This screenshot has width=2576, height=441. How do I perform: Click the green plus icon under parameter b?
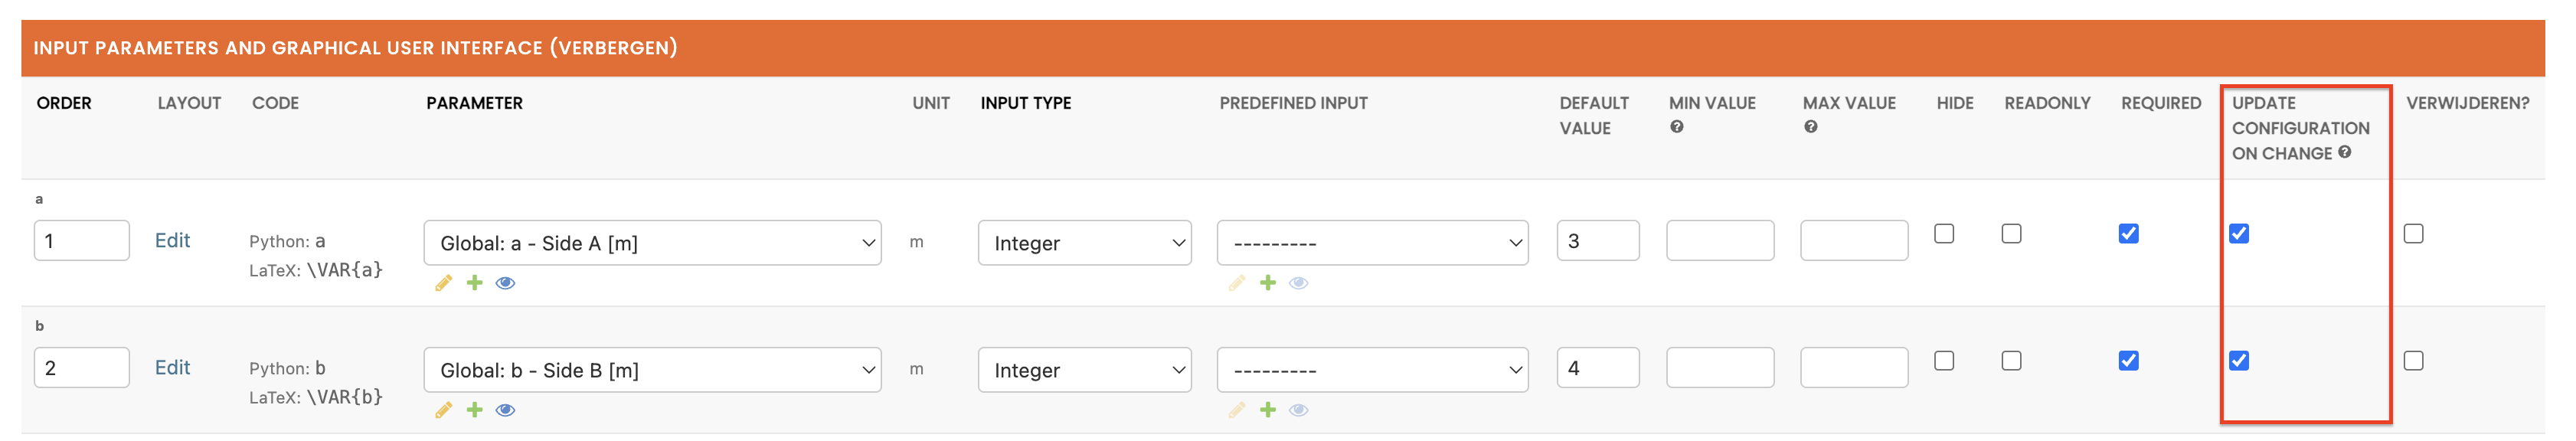(x=474, y=410)
